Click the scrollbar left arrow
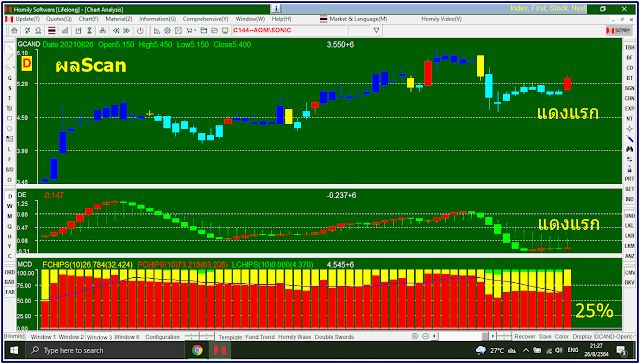The height and width of the screenshot is (364, 640). pyautogui.click(x=435, y=336)
